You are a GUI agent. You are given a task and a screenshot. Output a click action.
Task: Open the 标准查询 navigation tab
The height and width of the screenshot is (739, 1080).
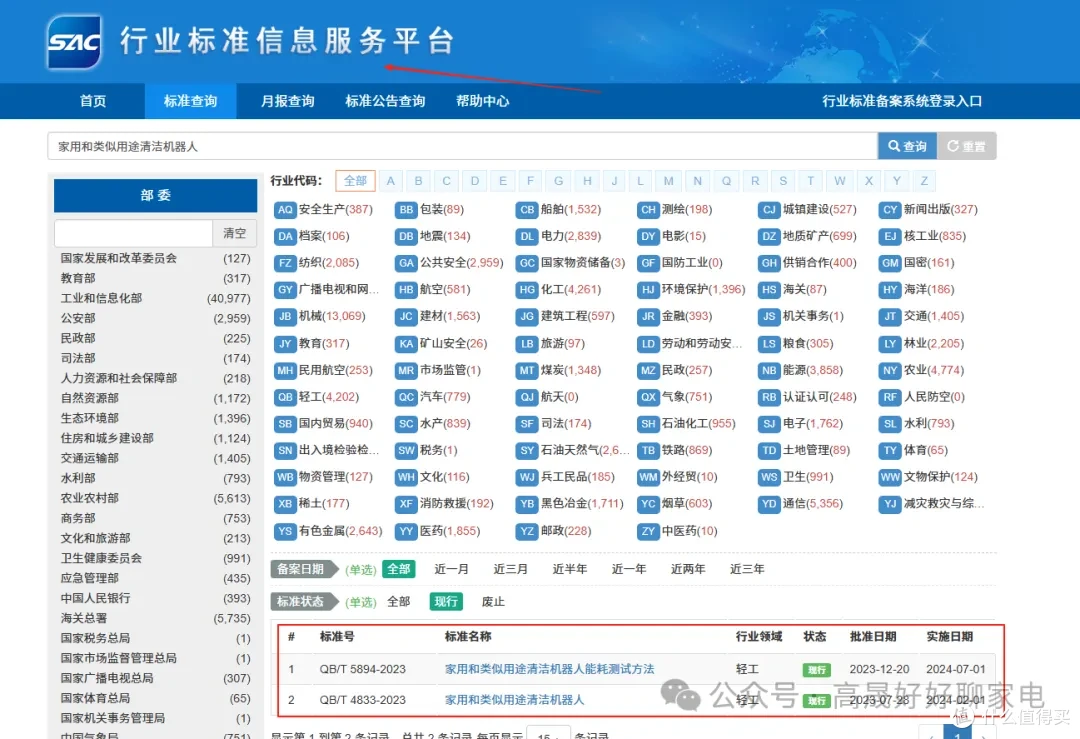pos(190,101)
